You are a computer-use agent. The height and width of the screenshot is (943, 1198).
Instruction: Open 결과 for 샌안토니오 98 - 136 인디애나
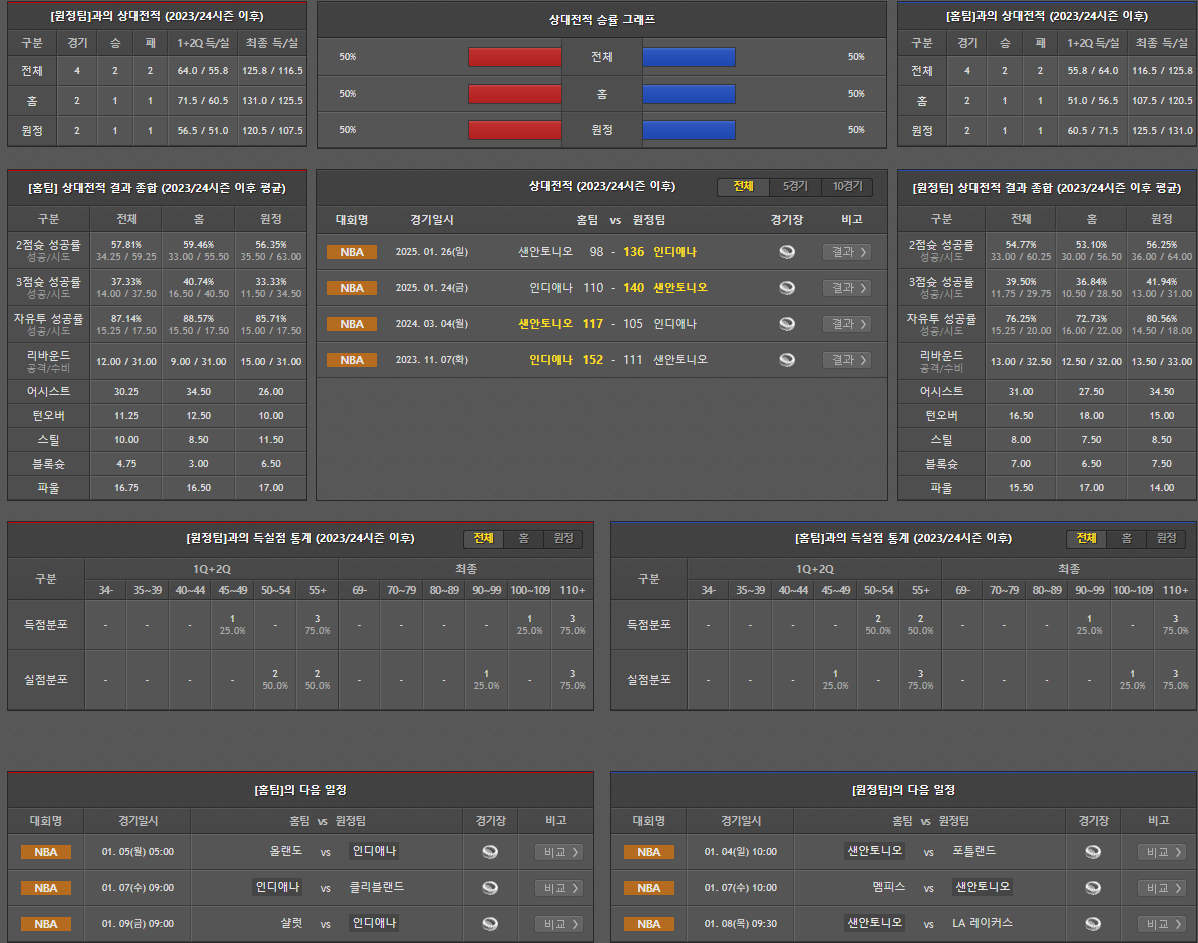click(x=846, y=252)
